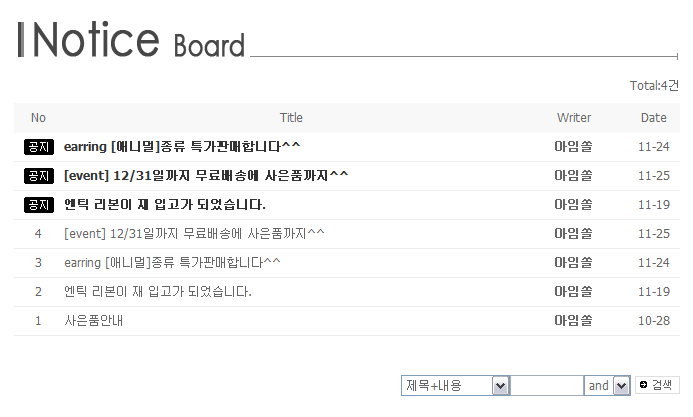This screenshot has height=417, width=693.
Task: Open the pinned bold [event] 12/31 notice
Action: [x=206, y=176]
